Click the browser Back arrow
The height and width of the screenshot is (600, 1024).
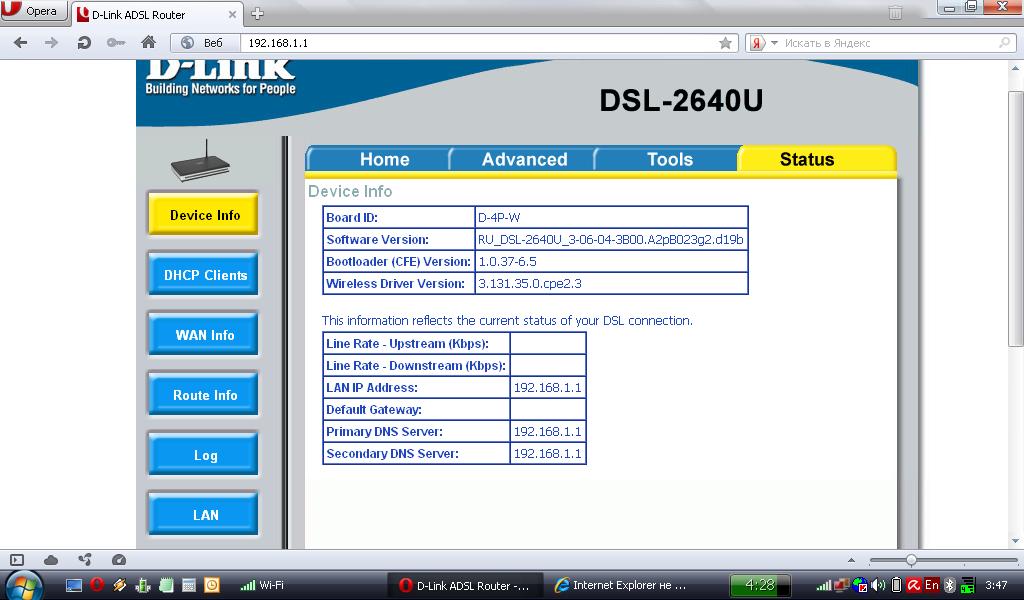(20, 43)
